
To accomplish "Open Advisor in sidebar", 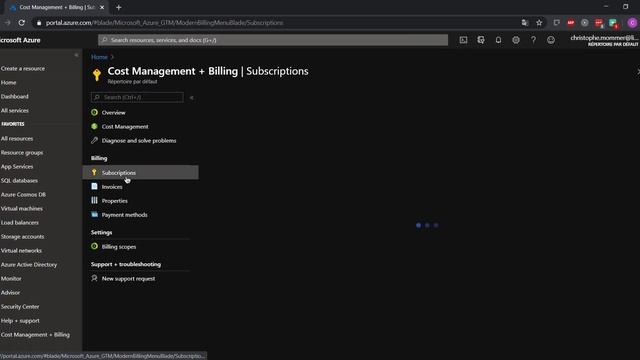I will coord(10,293).
